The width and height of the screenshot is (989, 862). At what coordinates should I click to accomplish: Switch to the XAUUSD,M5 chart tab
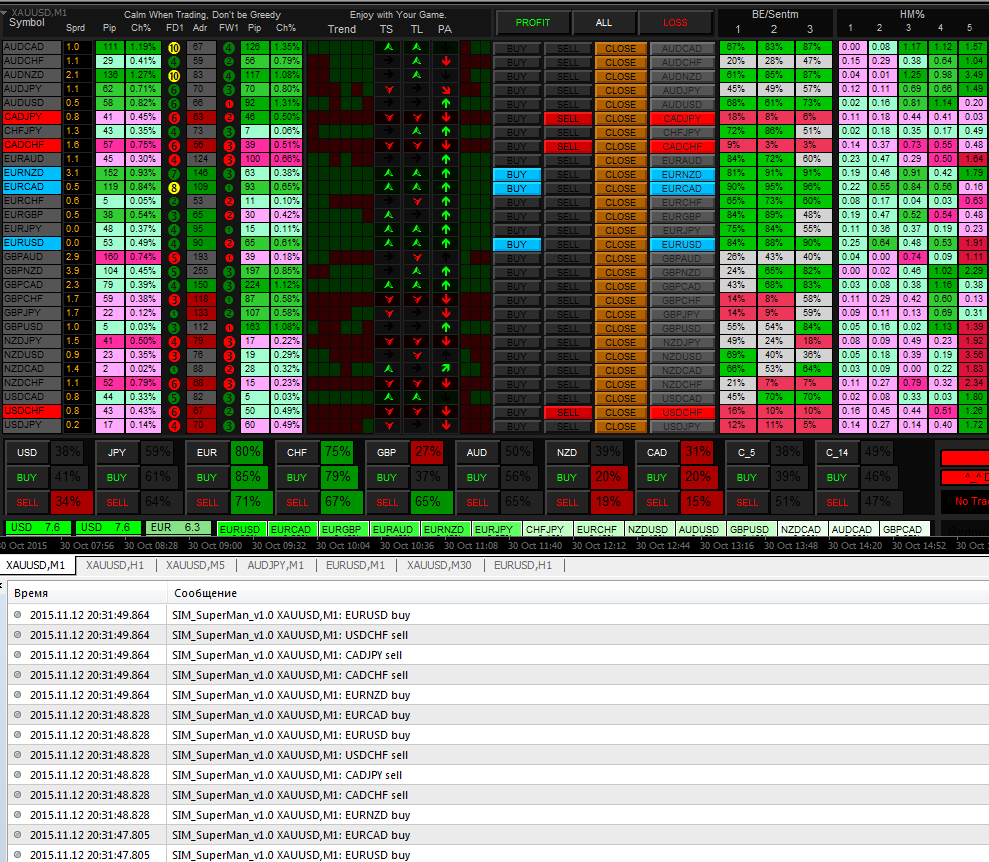pos(195,566)
